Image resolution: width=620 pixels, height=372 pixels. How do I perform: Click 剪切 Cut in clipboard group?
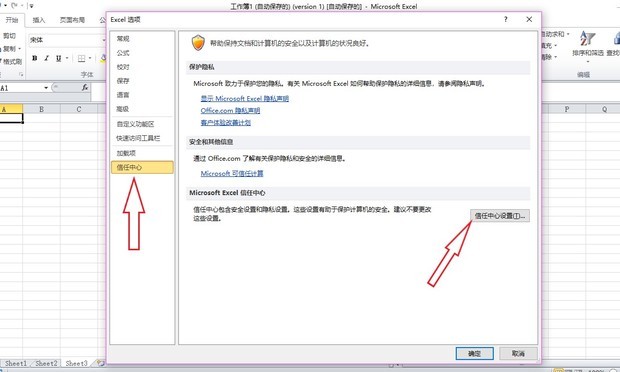pos(9,36)
